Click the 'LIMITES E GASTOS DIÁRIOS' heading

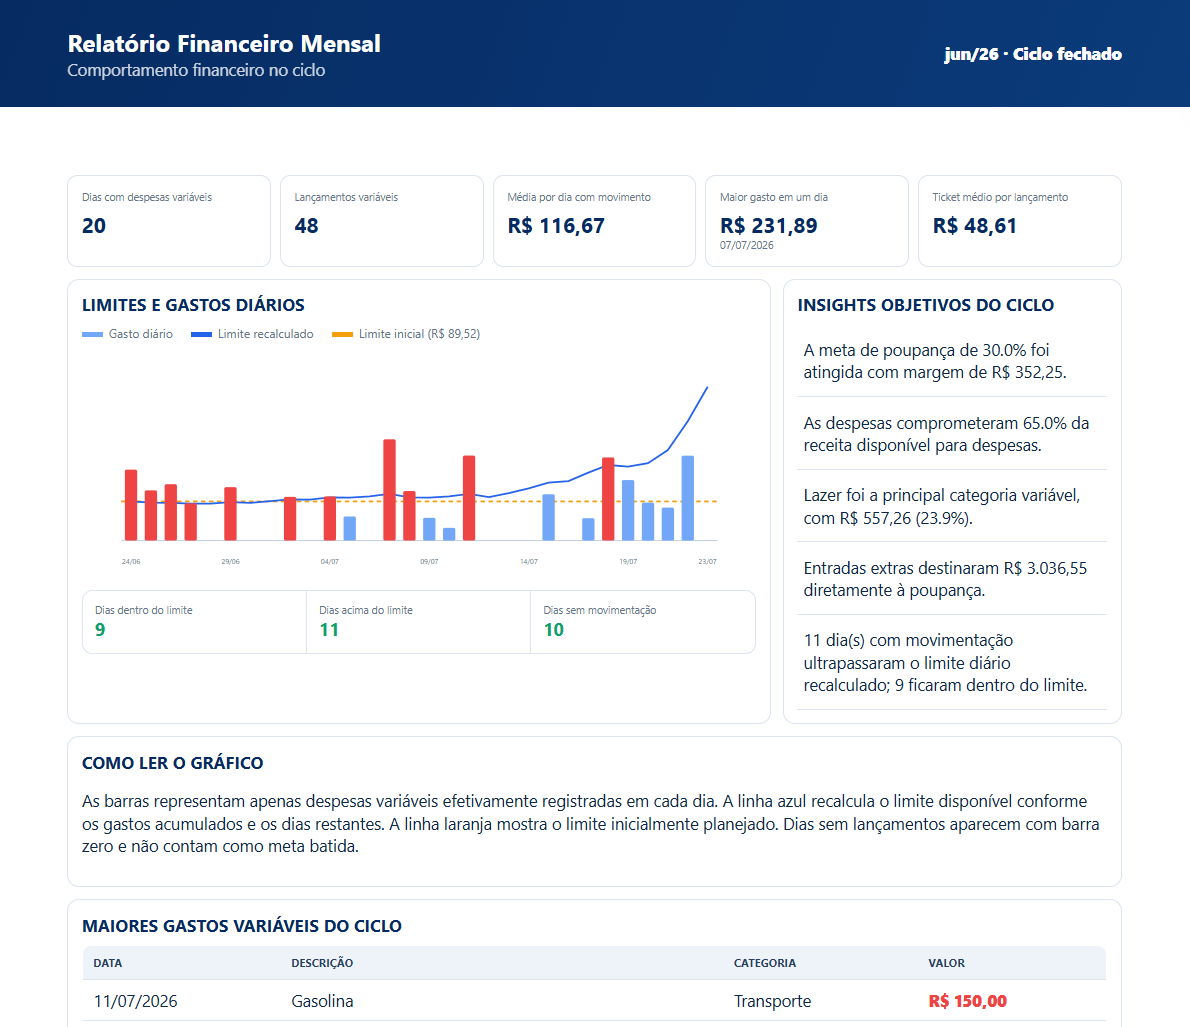193,305
